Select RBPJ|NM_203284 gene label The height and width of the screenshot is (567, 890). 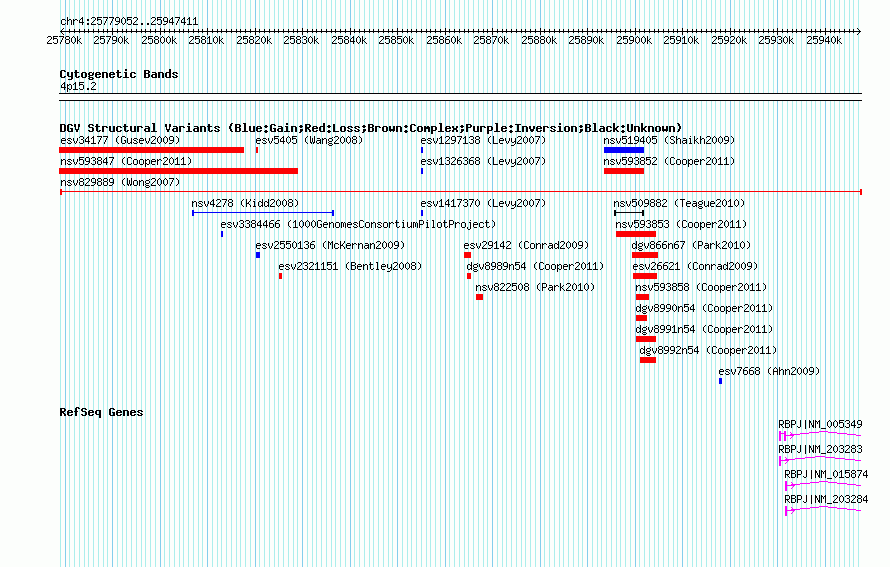[x=826, y=499]
